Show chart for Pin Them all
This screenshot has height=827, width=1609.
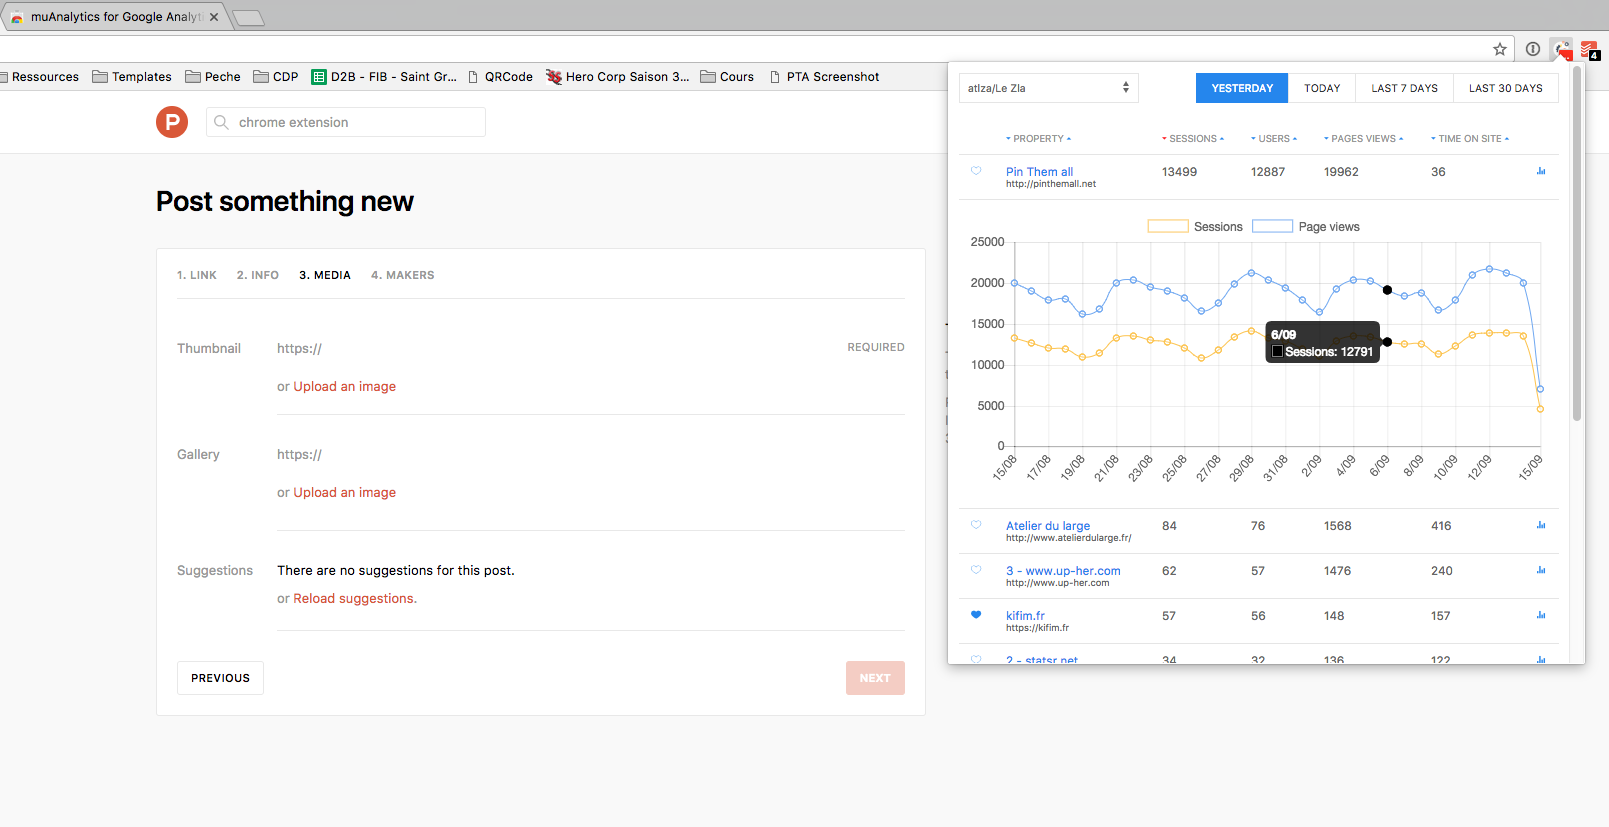(1541, 171)
